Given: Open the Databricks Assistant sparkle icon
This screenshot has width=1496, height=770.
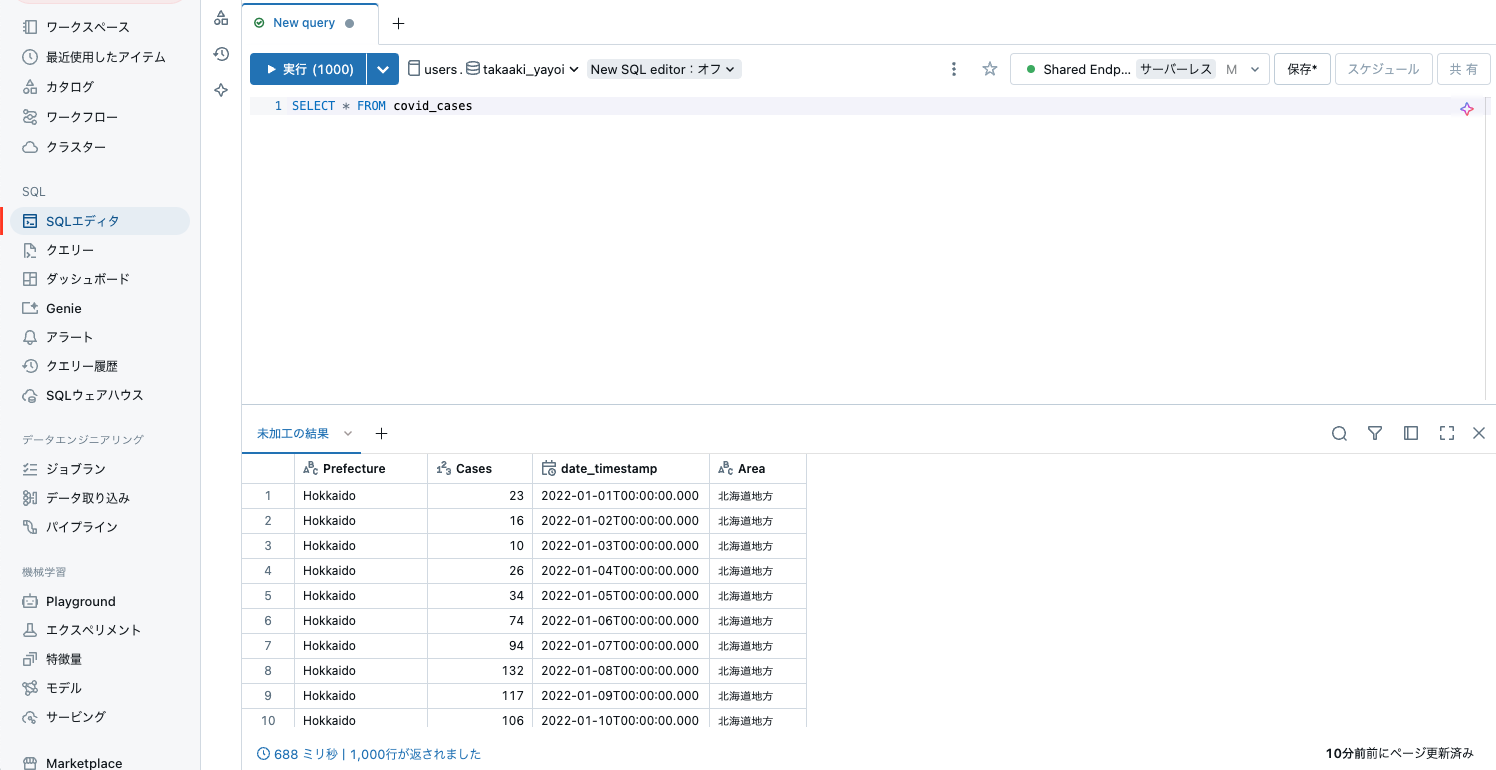Looking at the screenshot, I should [221, 90].
